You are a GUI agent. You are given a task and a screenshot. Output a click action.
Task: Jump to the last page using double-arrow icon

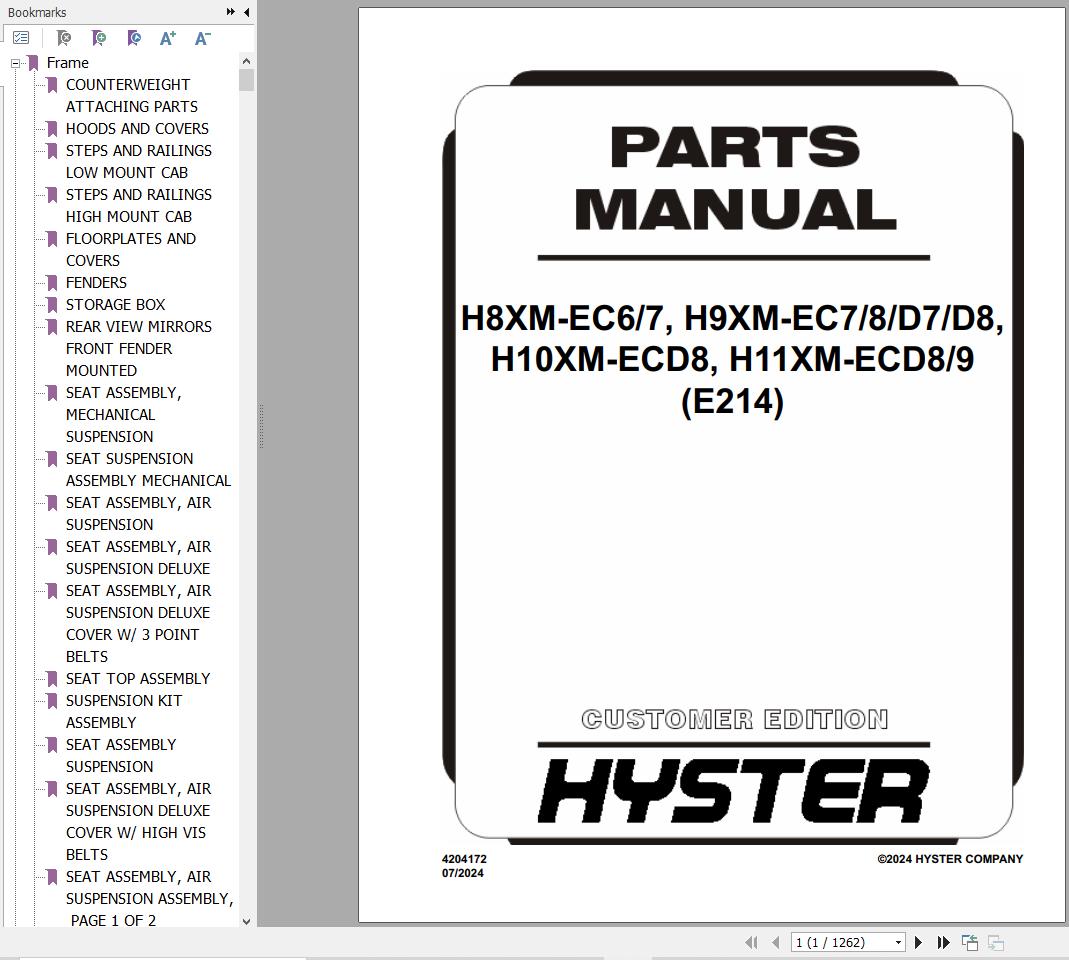(x=943, y=942)
